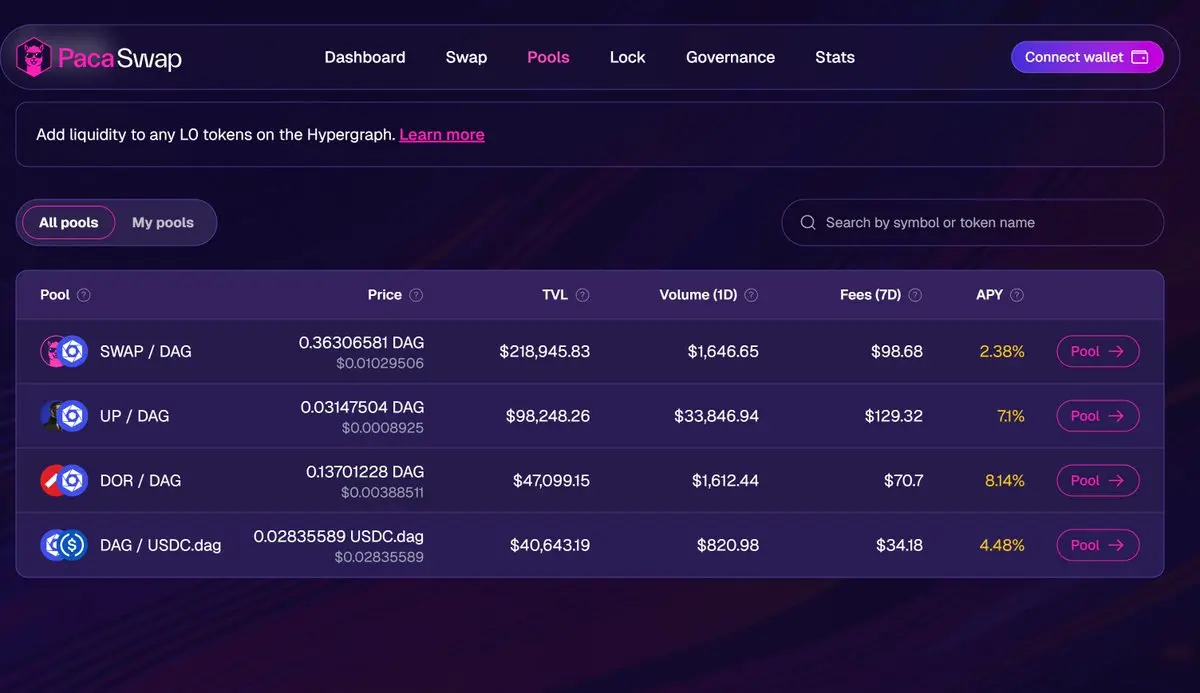Click the UP / DAG token pair icon
Screen dimensions: 1200x693
tap(64, 416)
